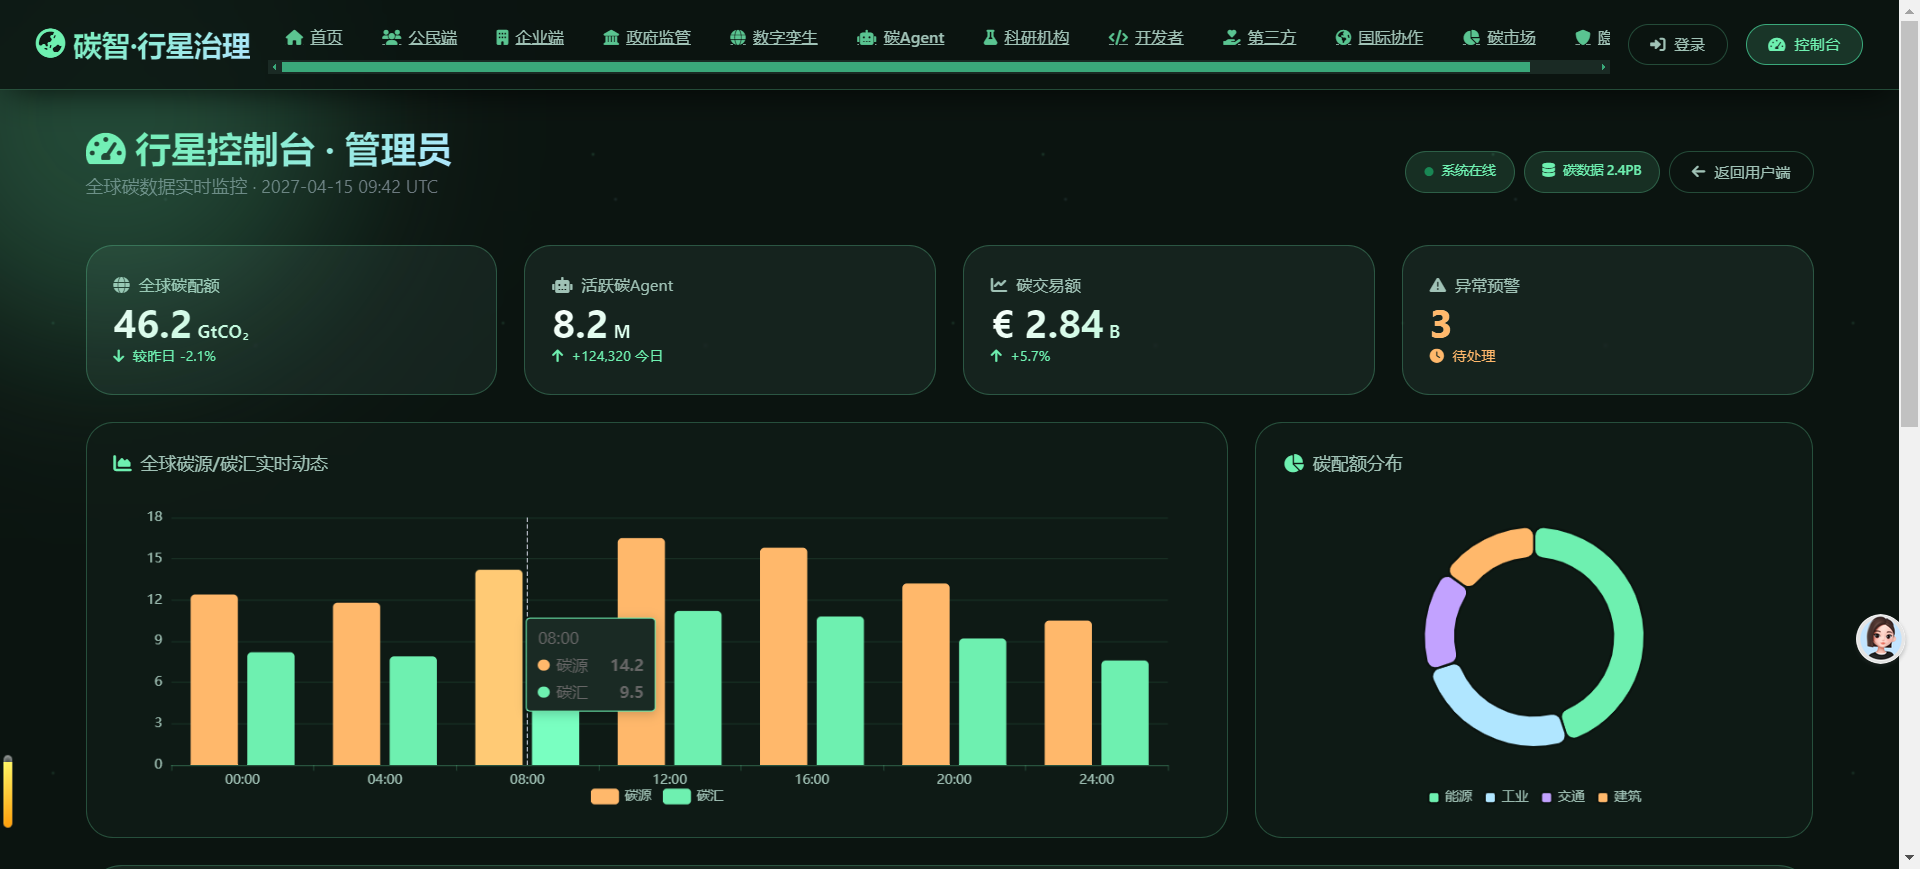Click the page scrollbar's down arrow

[1909, 858]
